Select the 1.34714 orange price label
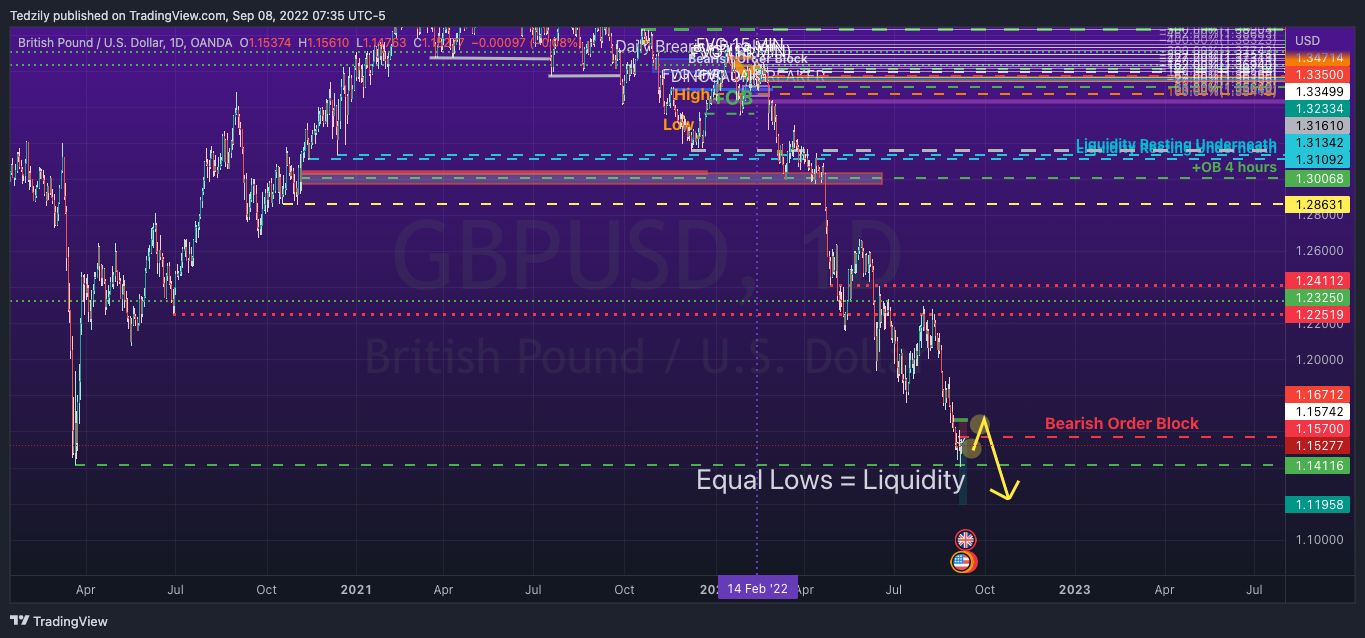Screen dimensions: 1365x638 click(x=1318, y=60)
